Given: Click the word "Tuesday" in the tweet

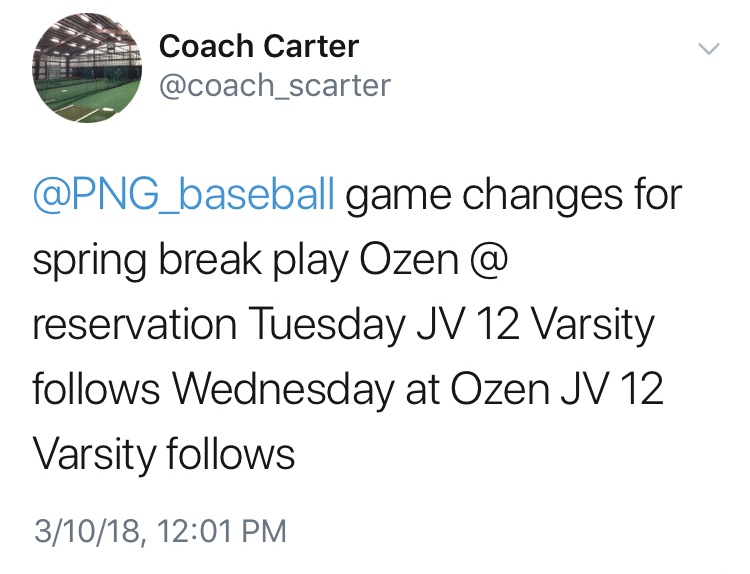Looking at the screenshot, I should point(328,327).
